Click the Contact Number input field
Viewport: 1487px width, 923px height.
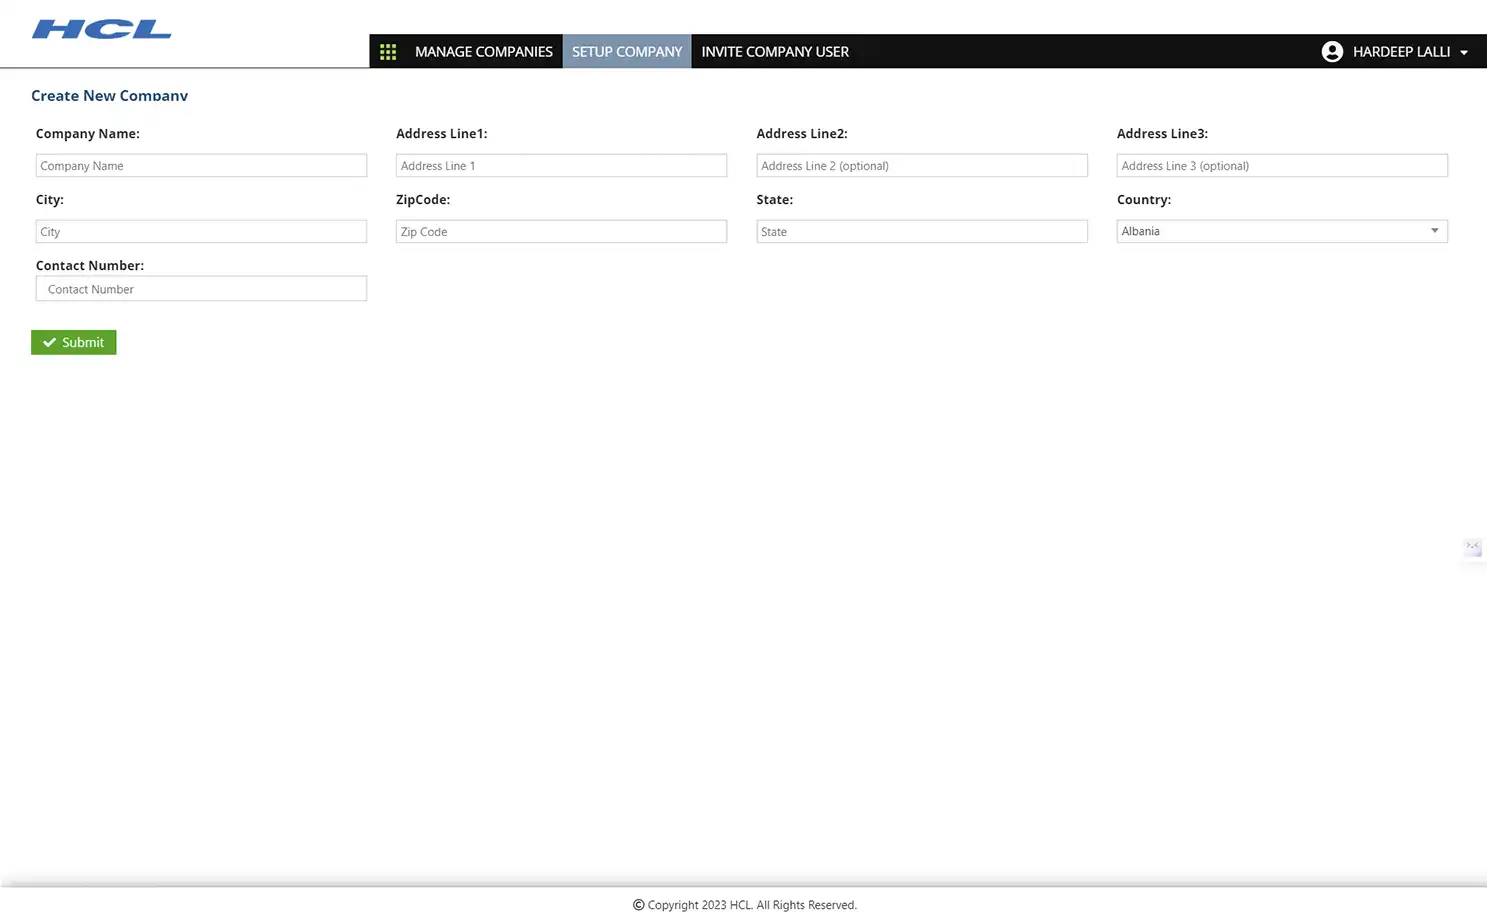coord(200,288)
